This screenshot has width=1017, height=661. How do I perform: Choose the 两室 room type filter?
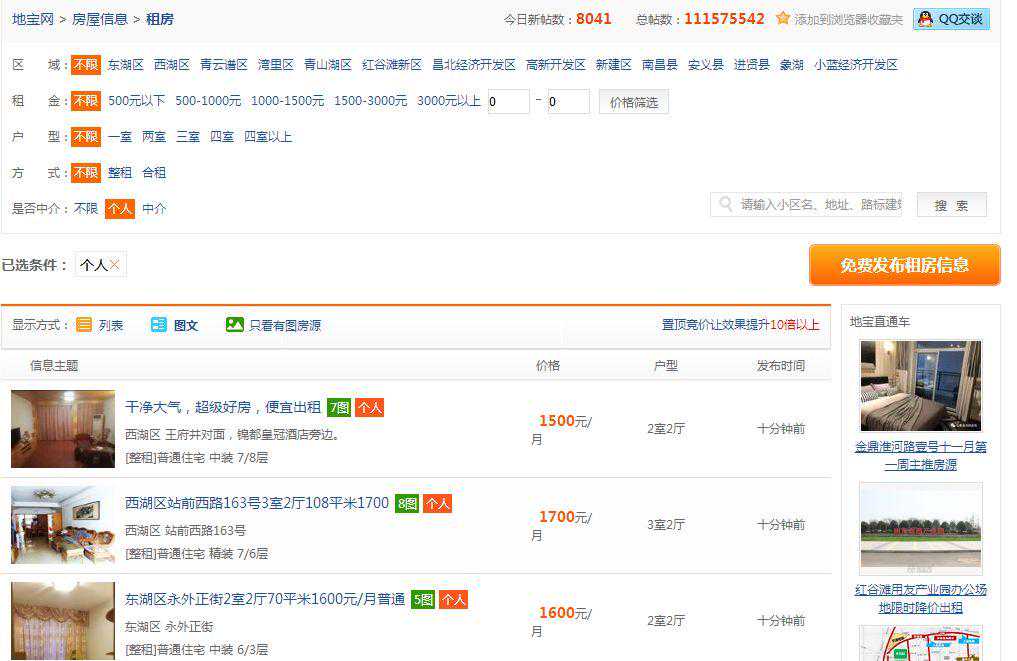point(154,137)
